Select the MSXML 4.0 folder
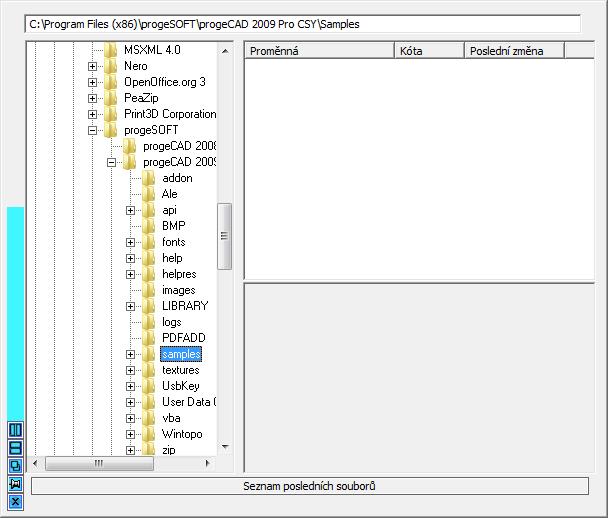Image resolution: width=608 pixels, height=518 pixels. (x=152, y=50)
